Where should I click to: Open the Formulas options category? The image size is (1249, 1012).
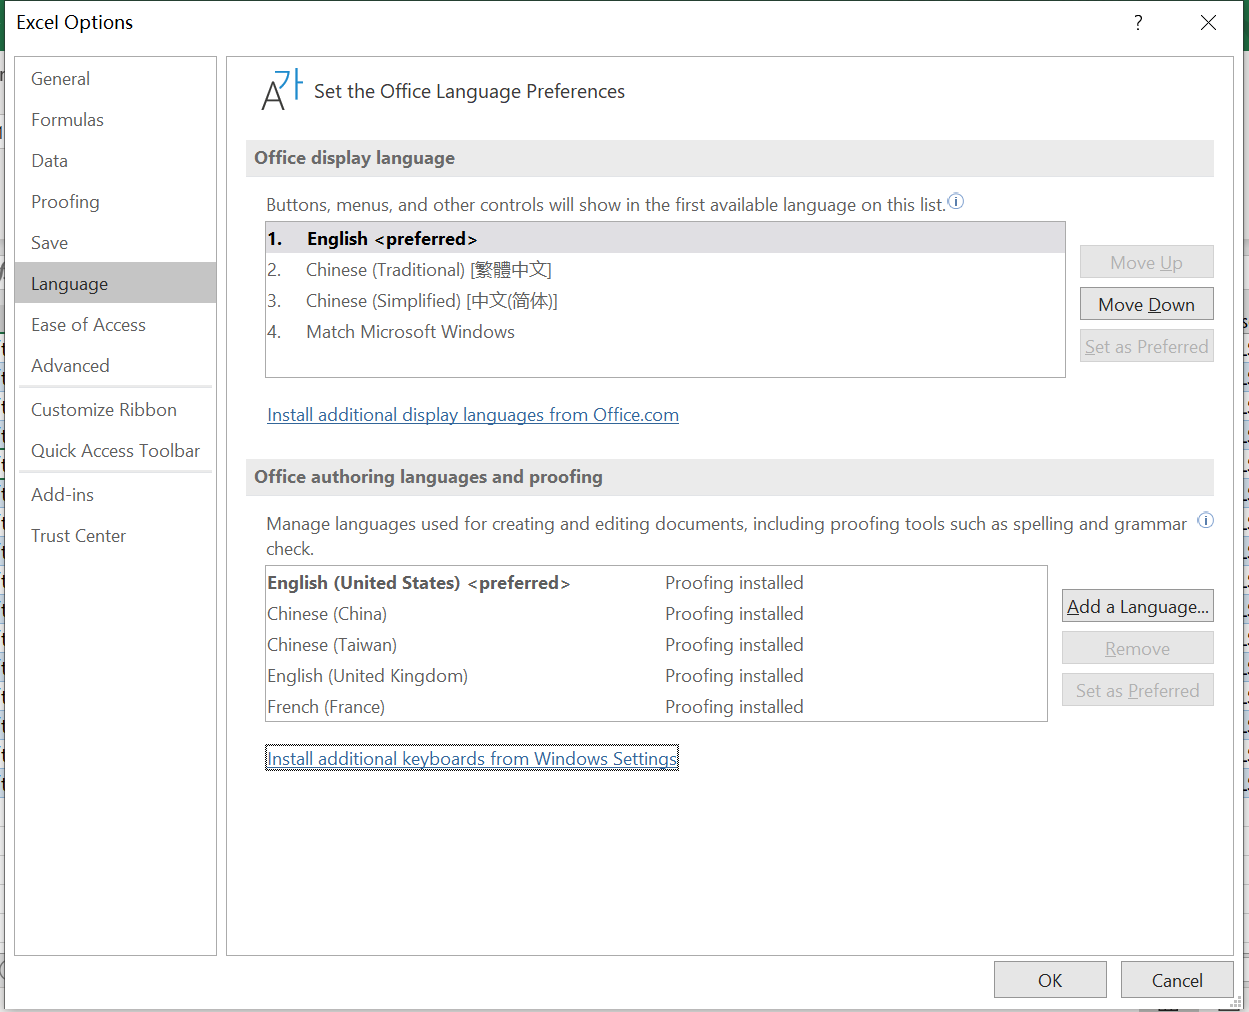(115, 120)
